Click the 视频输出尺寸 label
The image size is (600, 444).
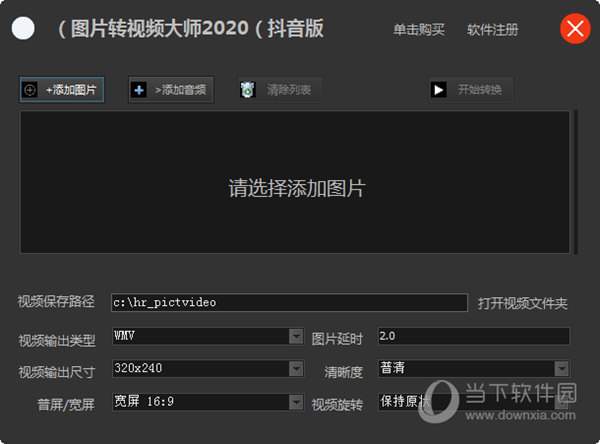point(57,372)
